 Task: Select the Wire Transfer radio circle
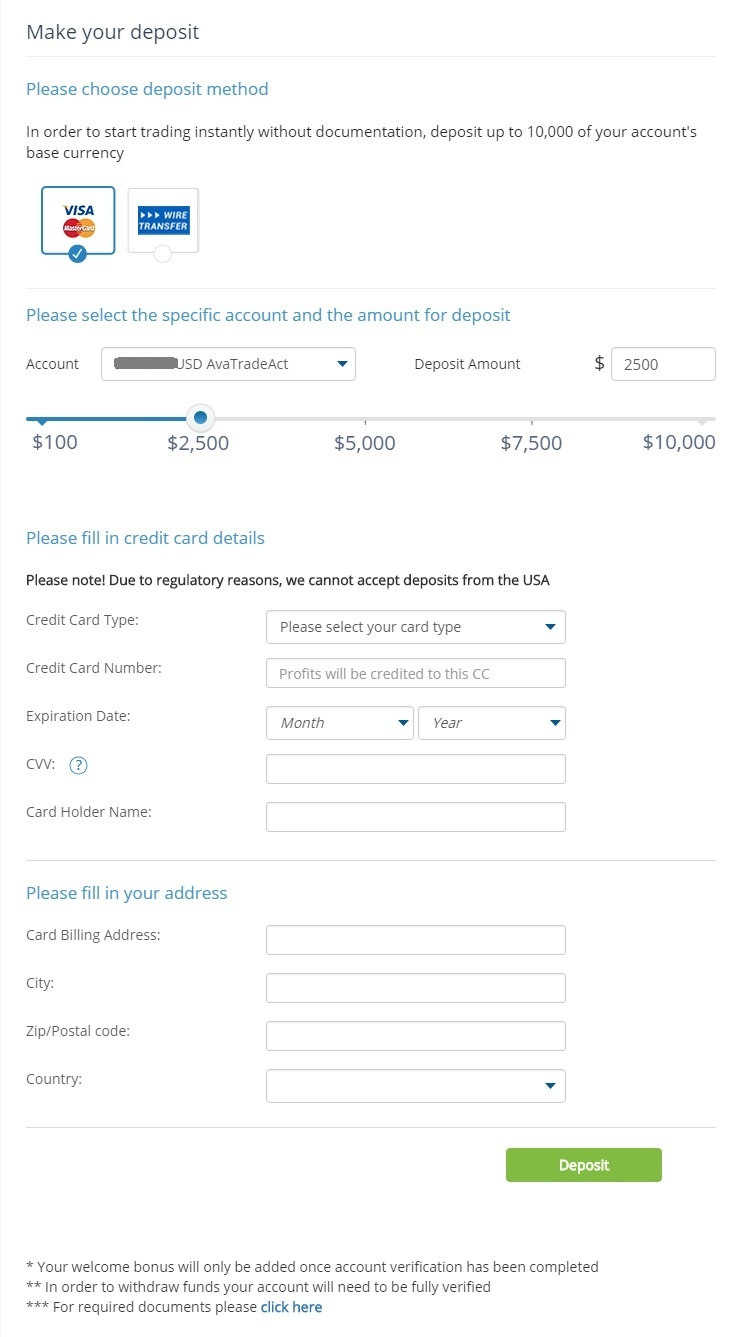tap(163, 254)
